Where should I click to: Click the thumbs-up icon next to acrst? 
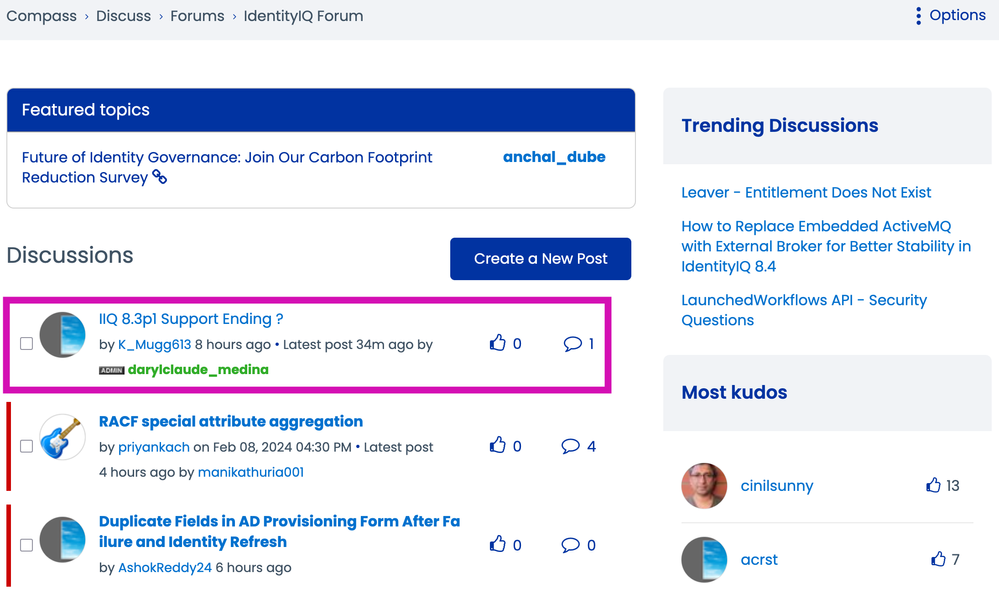[938, 559]
